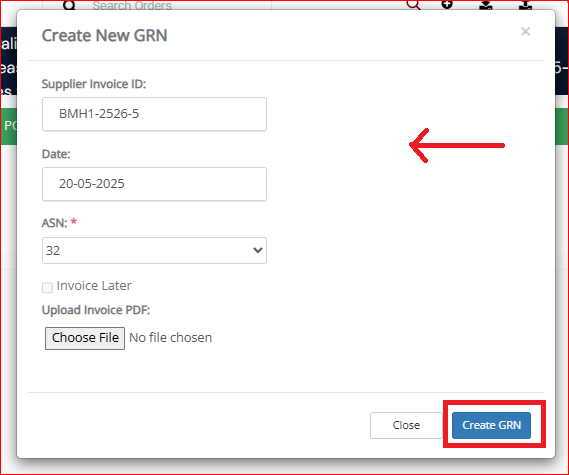Image resolution: width=569 pixels, height=475 pixels.
Task: Click the Invoice Later label text
Action: tap(94, 286)
